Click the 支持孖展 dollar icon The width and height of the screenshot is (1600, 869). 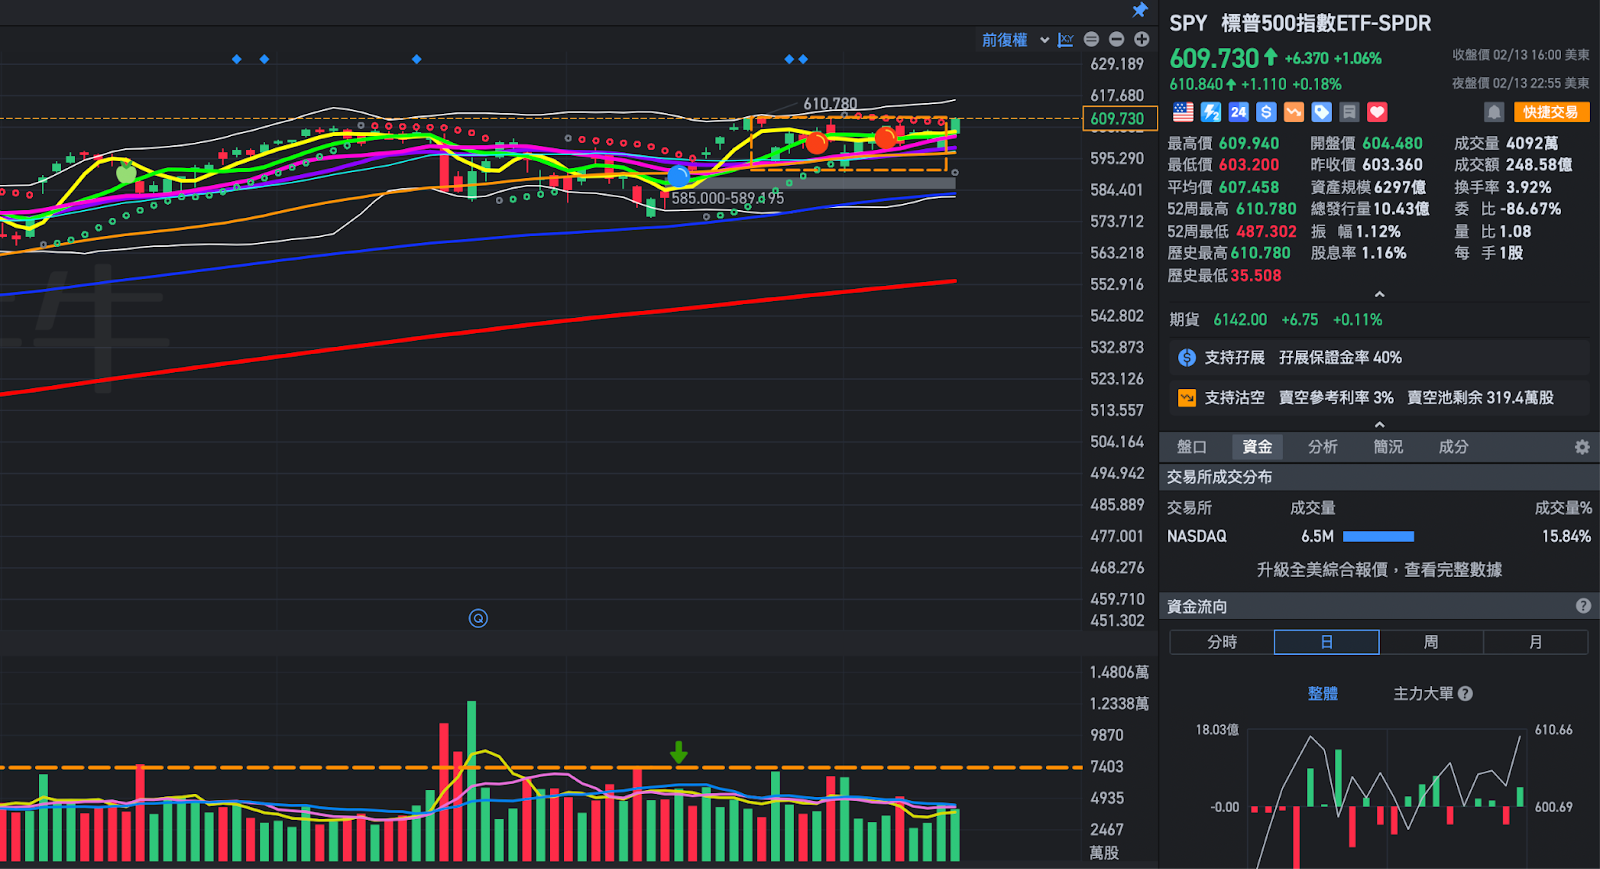[x=1187, y=357]
